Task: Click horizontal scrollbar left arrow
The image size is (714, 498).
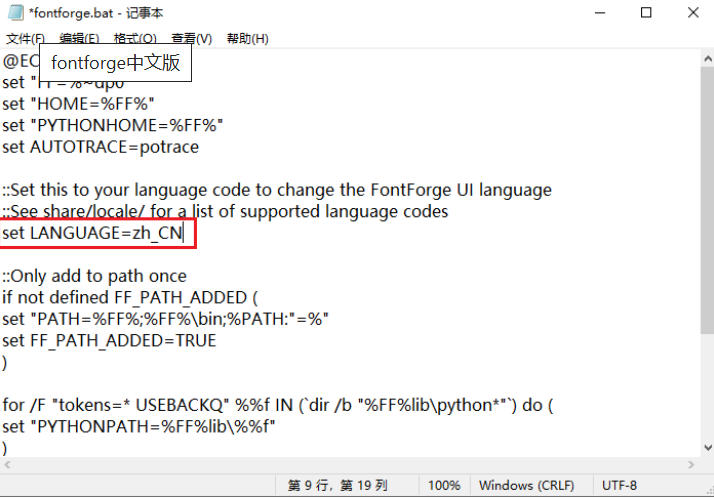Action: 7,465
